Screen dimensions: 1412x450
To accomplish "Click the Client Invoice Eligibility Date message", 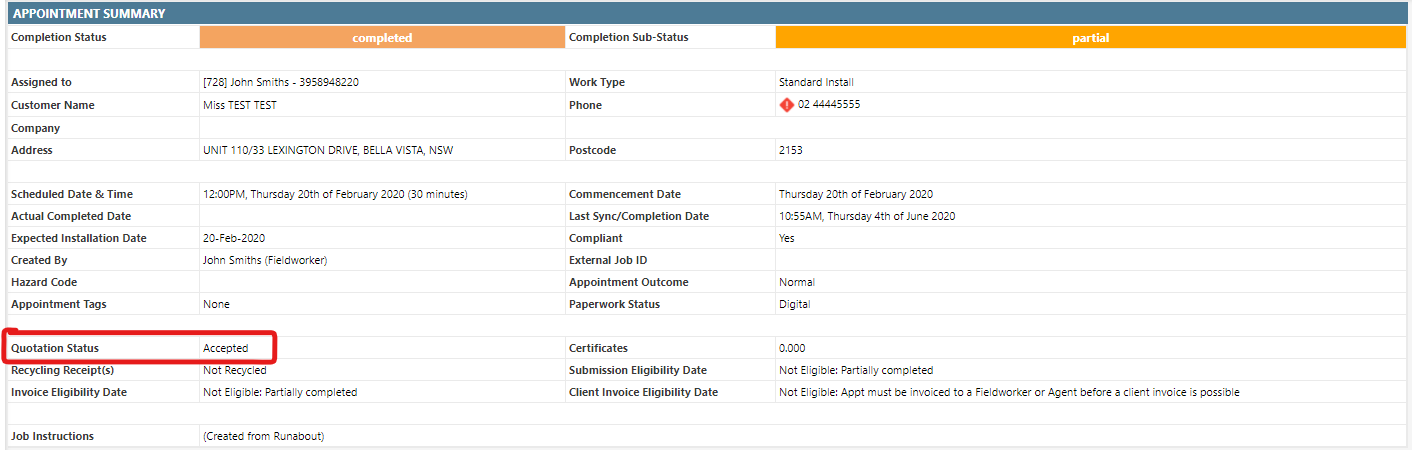I will [1008, 392].
